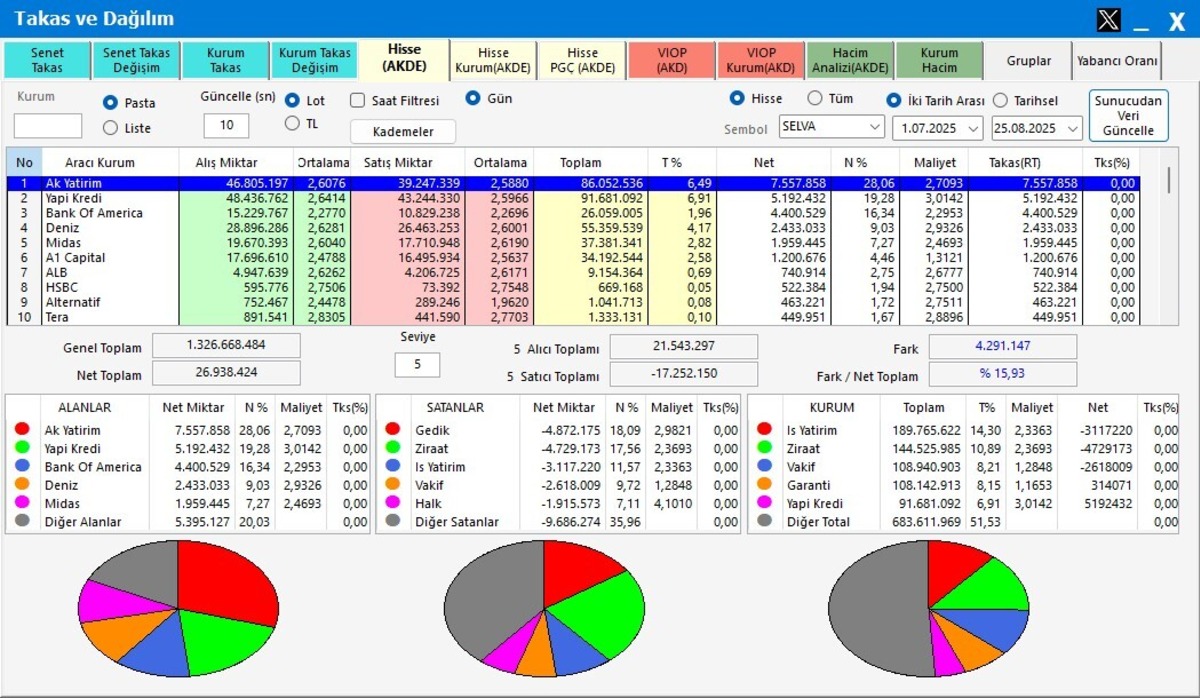The image size is (1200, 698).
Task: Select the Ziraat row in SATANLAR list
Action: [x=560, y=449]
